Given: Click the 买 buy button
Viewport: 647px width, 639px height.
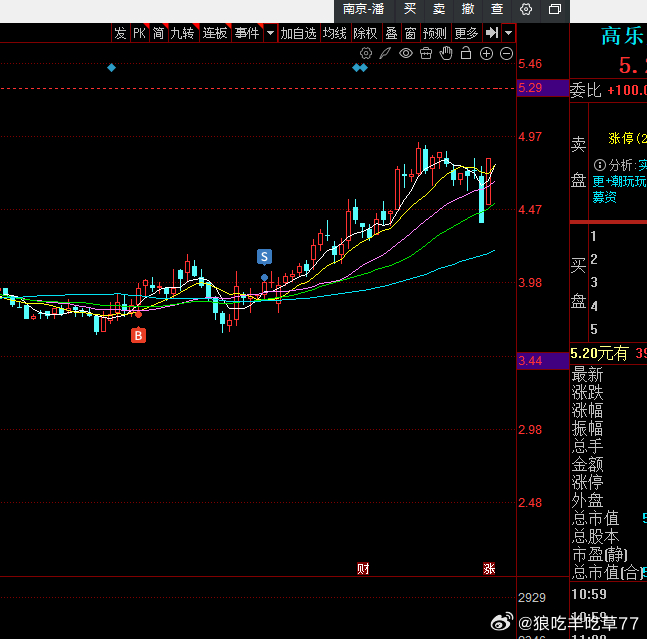Looking at the screenshot, I should tap(410, 9).
